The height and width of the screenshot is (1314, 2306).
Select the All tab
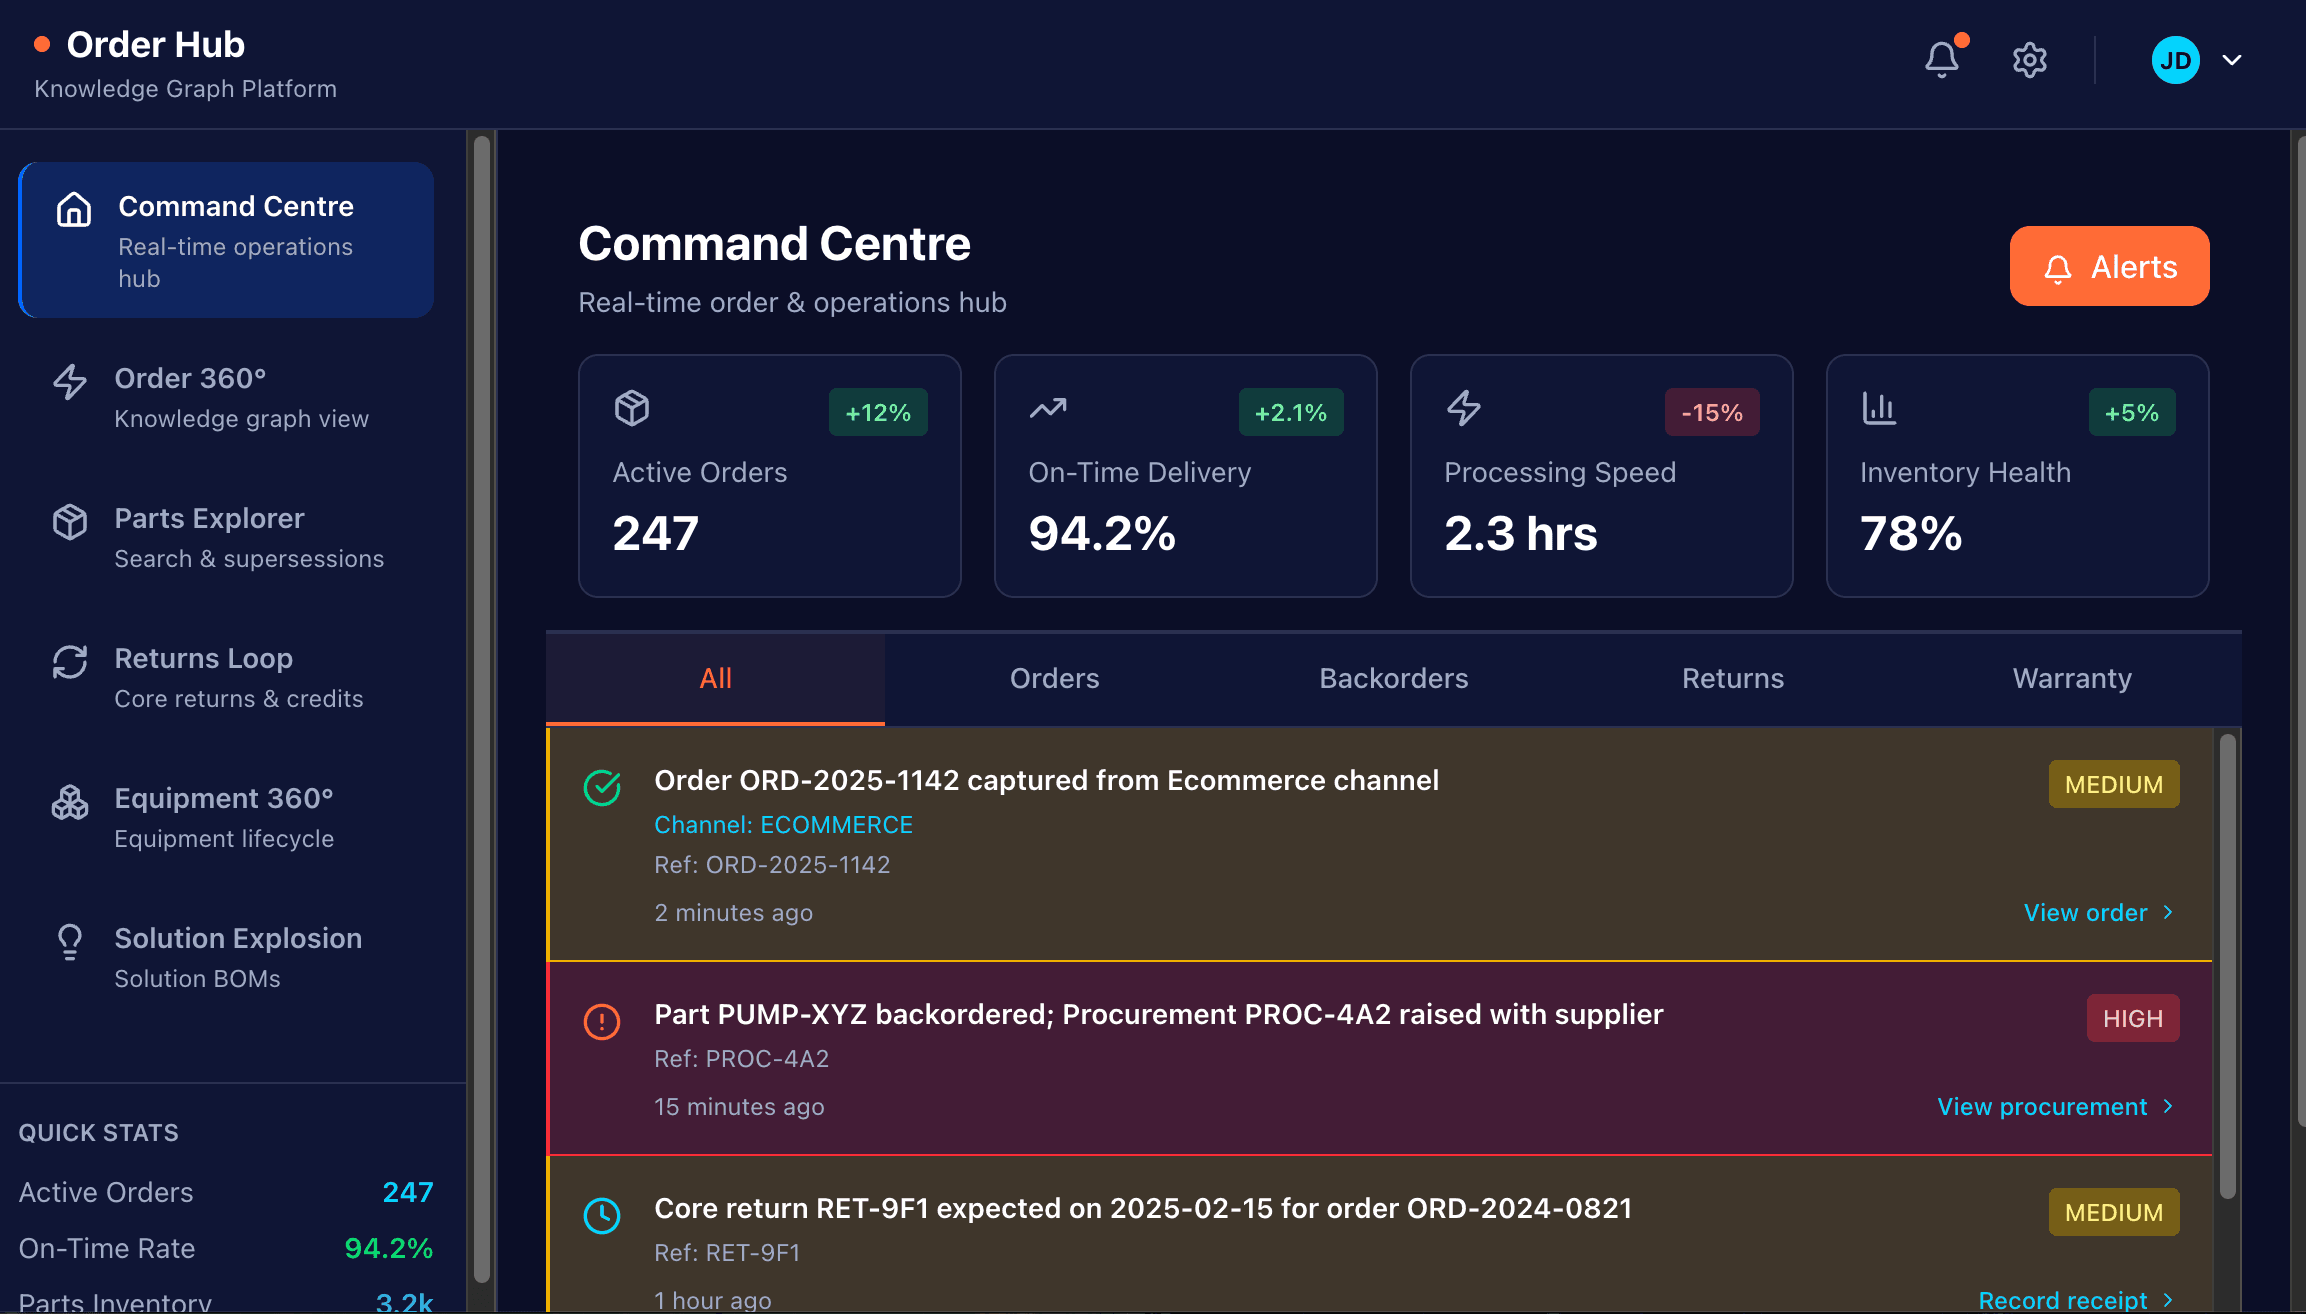pos(715,679)
